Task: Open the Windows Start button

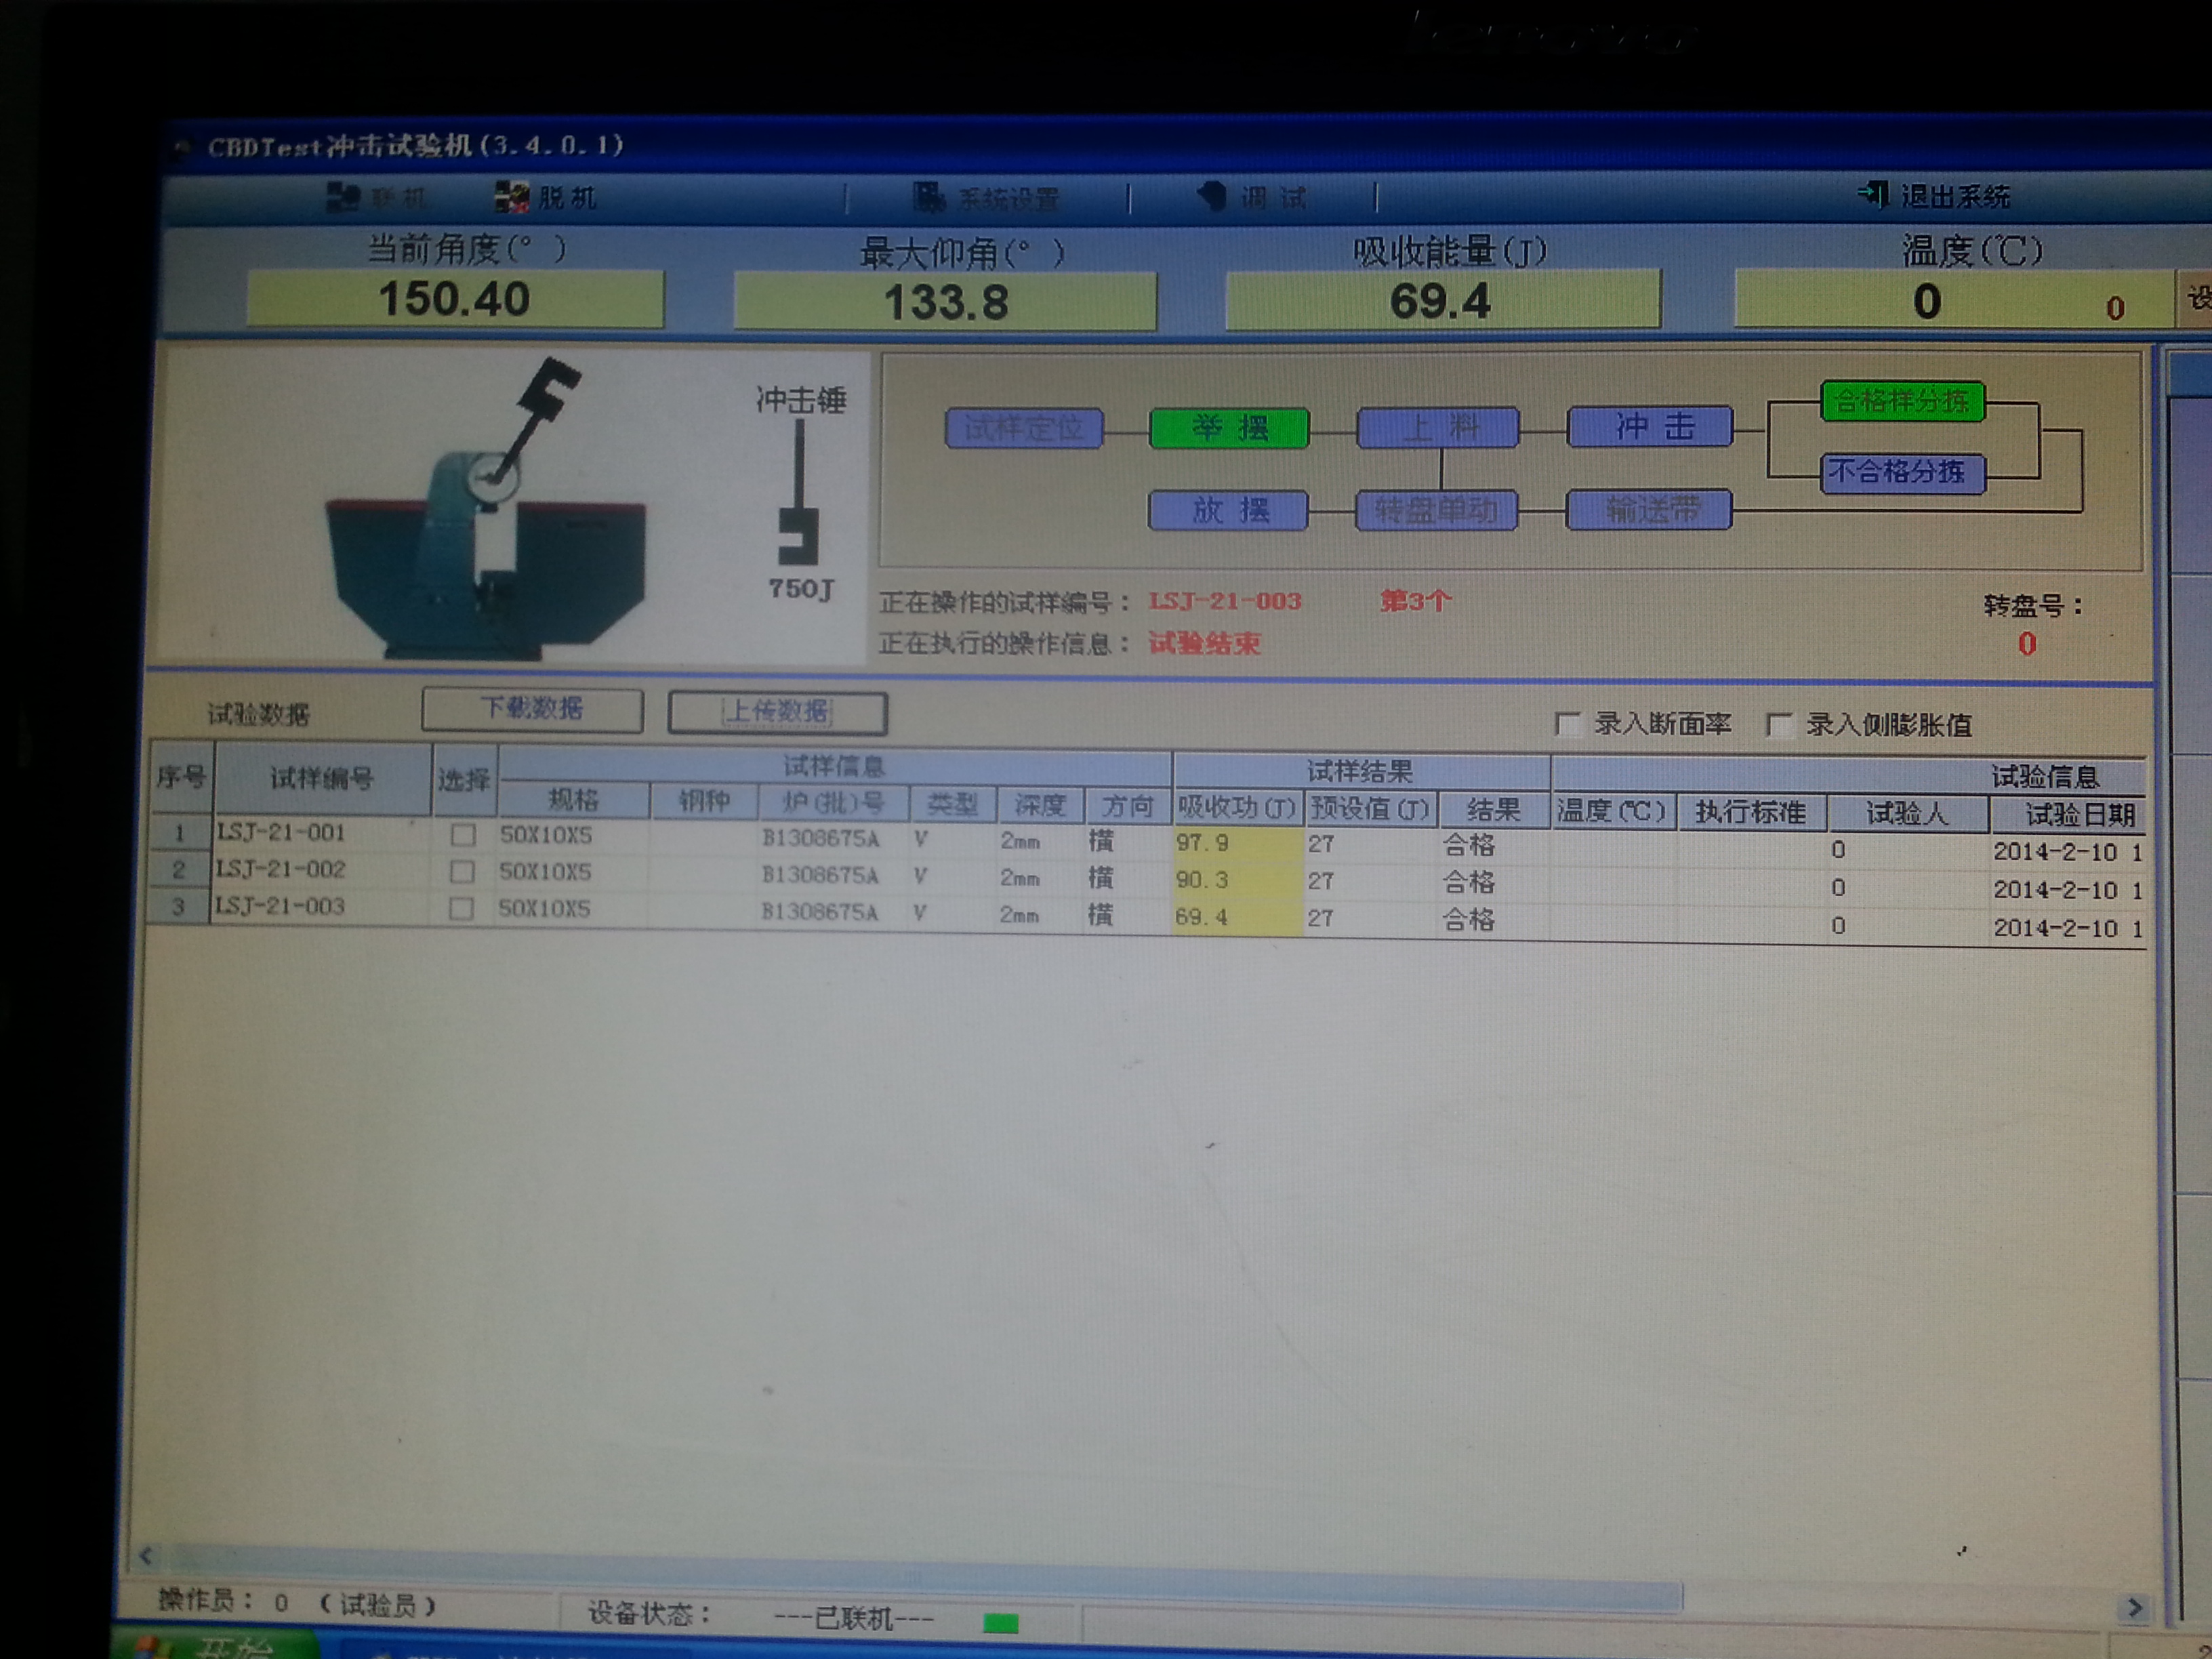Action: coord(215,1645)
